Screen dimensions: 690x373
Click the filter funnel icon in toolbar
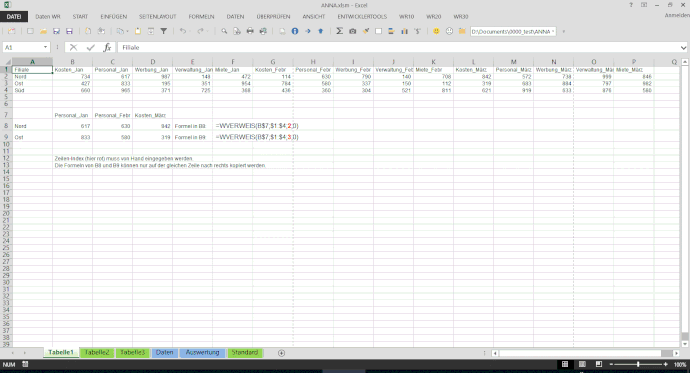coord(164,31)
